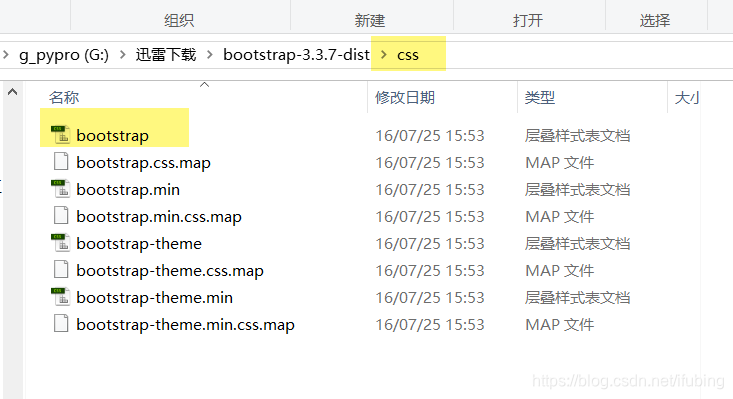Click the bootstrap-theme CSS file icon
The image size is (733, 399).
coord(60,242)
